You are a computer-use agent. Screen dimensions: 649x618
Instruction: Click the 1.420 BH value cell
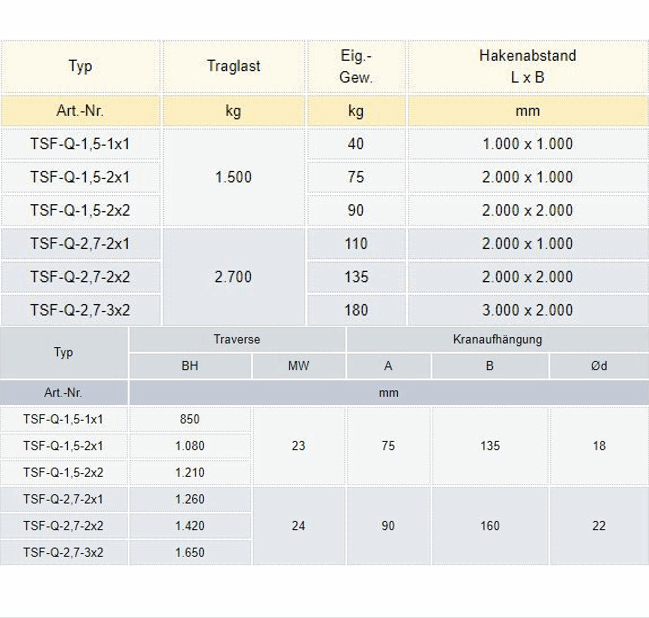[x=189, y=525]
